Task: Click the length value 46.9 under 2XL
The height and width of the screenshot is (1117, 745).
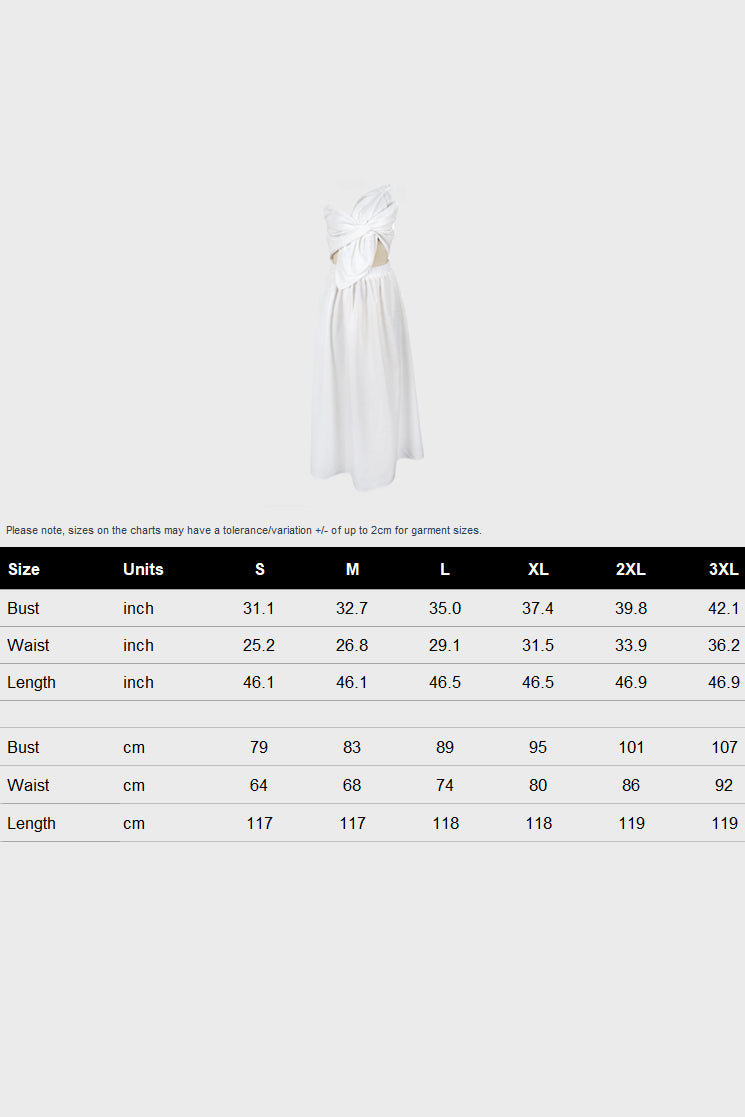Action: [x=630, y=682]
